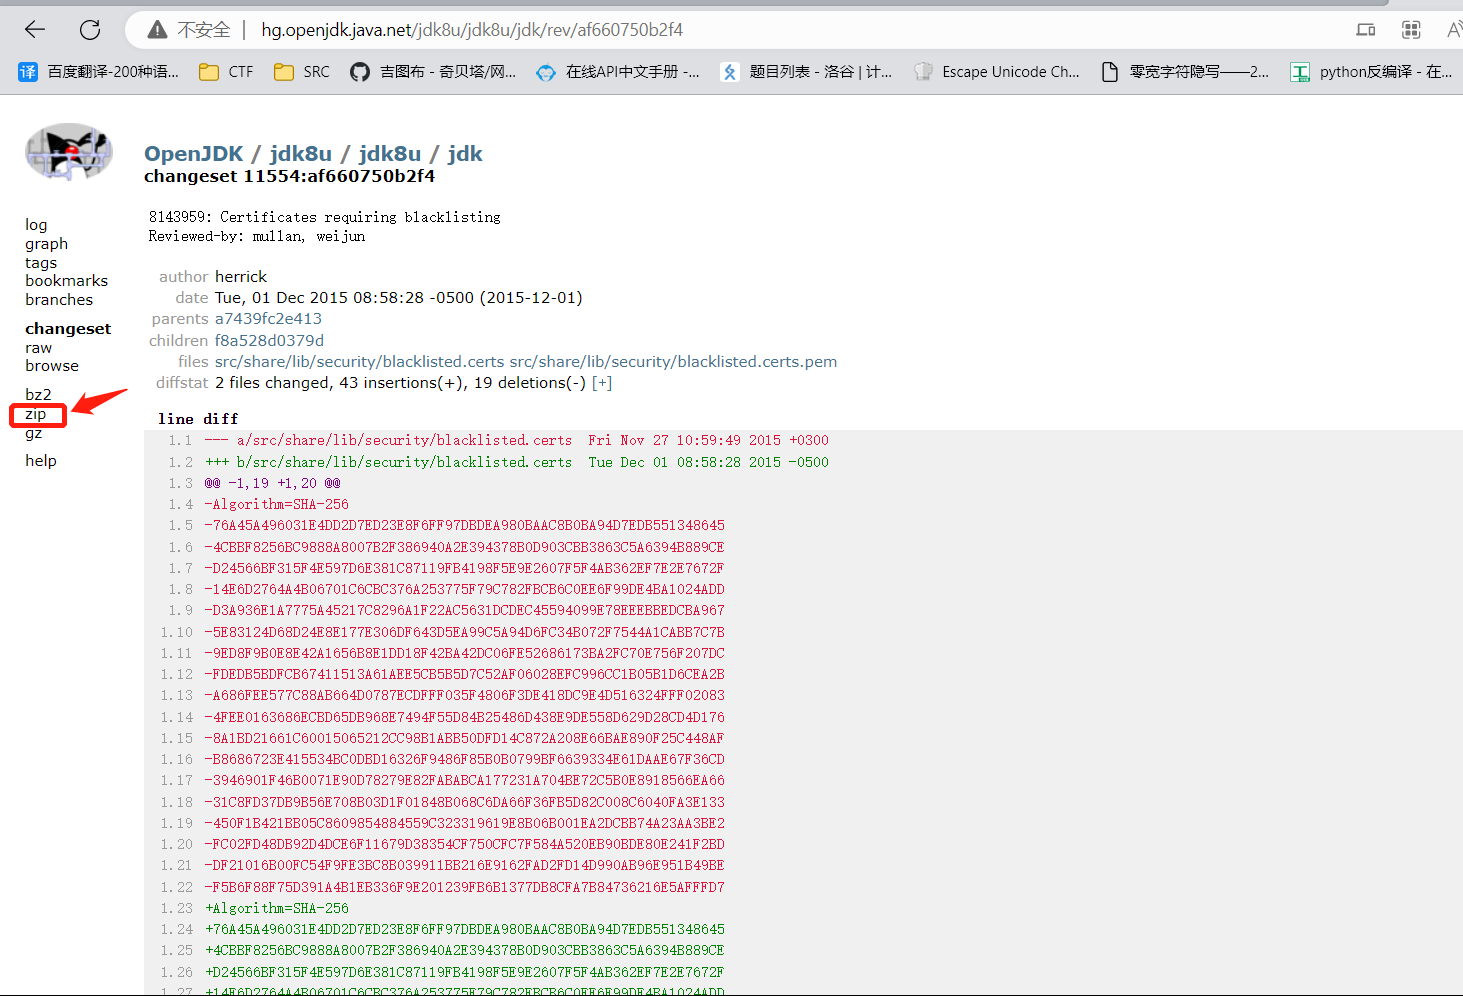Click diff line number 1.10
Screen dimensions: 1463x996
[176, 632]
